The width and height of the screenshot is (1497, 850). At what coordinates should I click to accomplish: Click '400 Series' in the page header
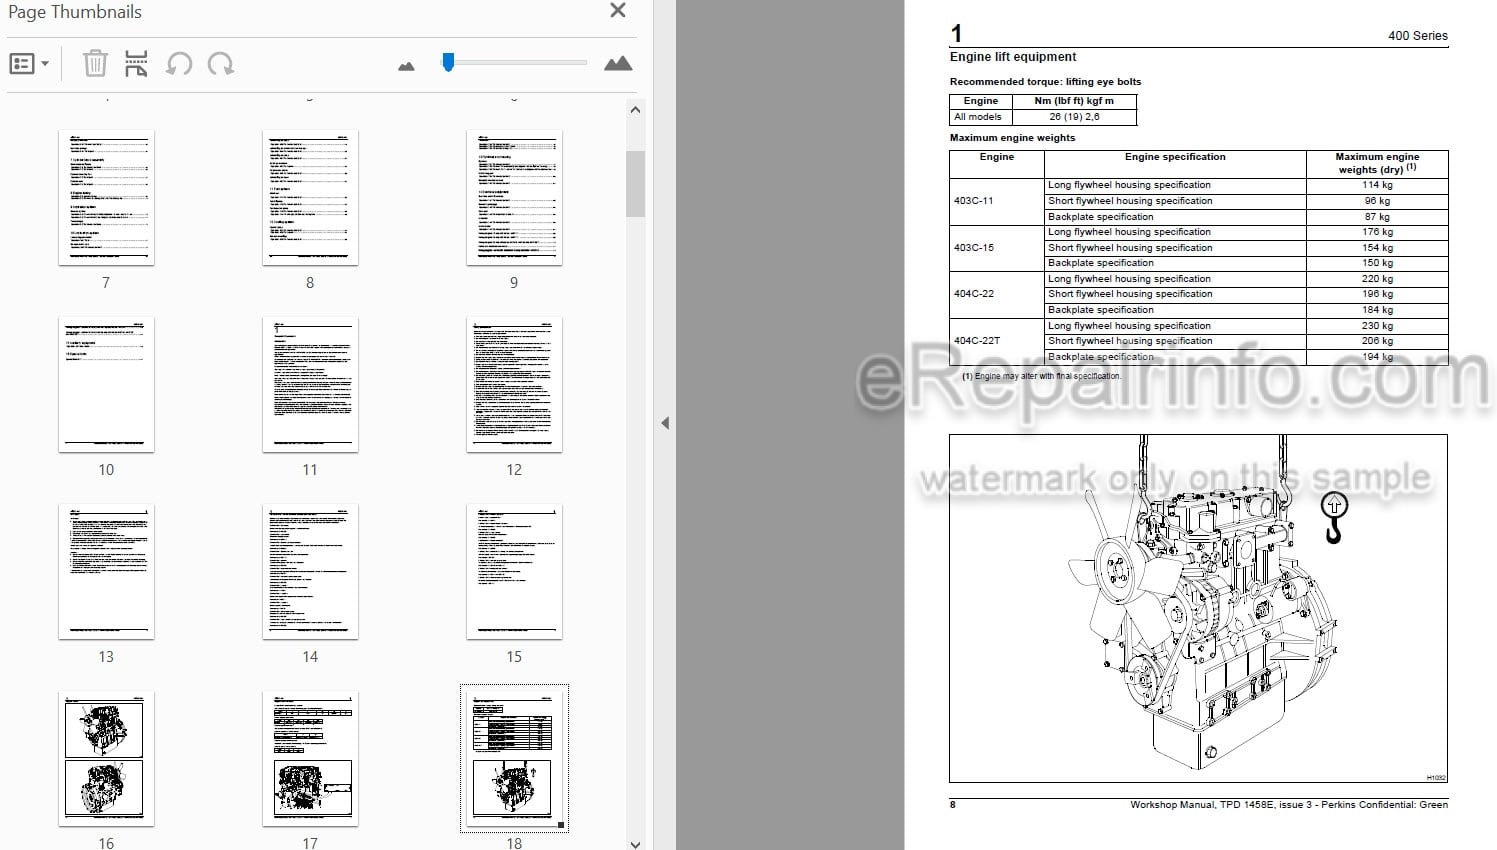1417,35
